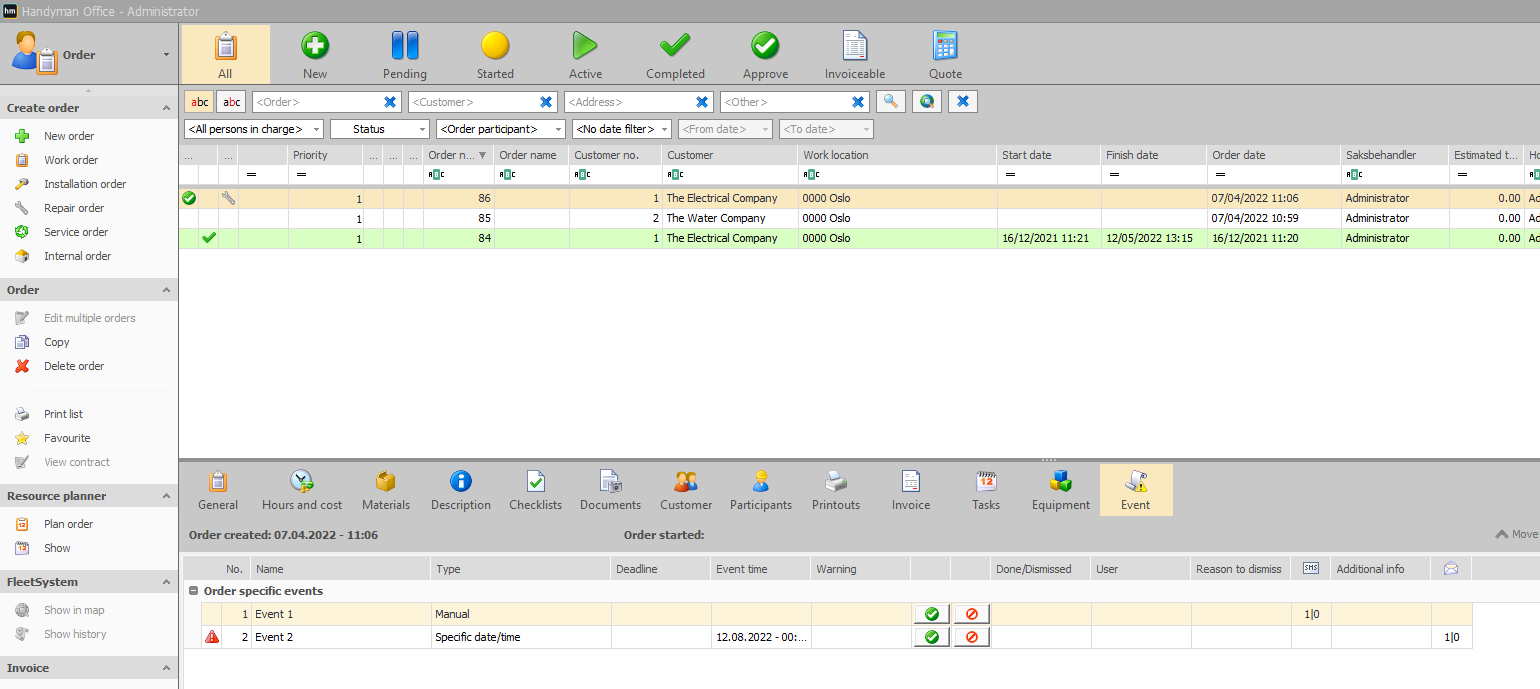Image resolution: width=1540 pixels, height=689 pixels.
Task: Open the No date filter dropdown
Action: pos(622,129)
